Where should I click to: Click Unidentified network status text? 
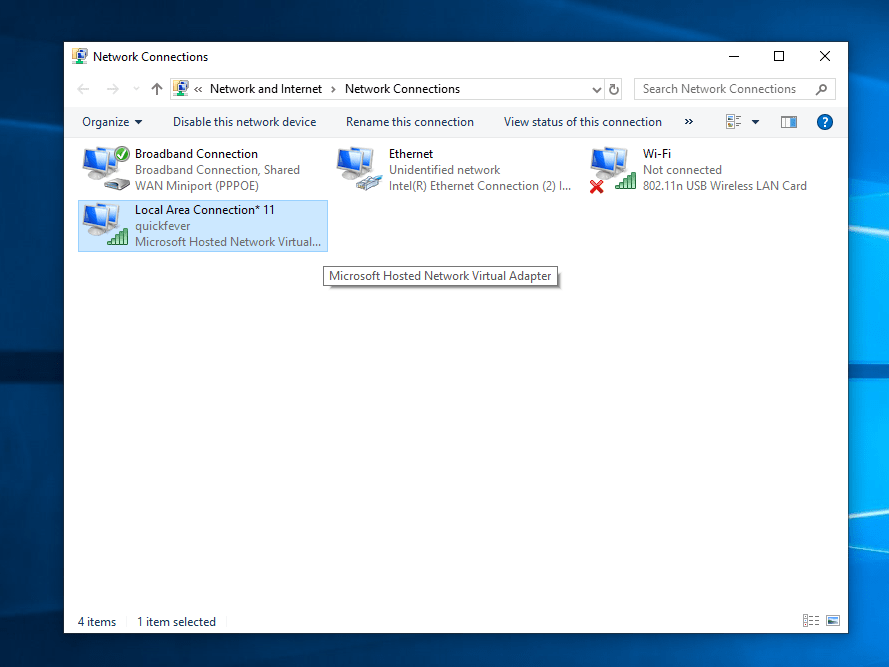(444, 170)
